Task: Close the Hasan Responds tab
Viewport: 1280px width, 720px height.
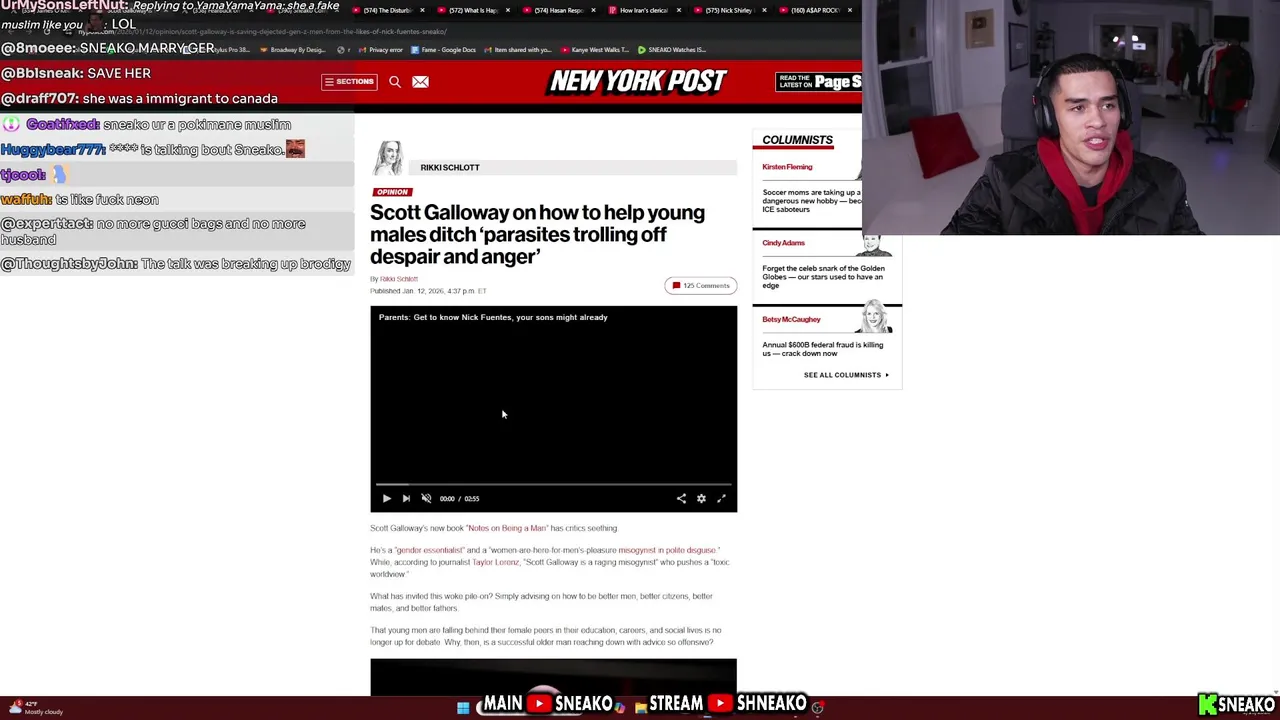Action: pyautogui.click(x=593, y=10)
